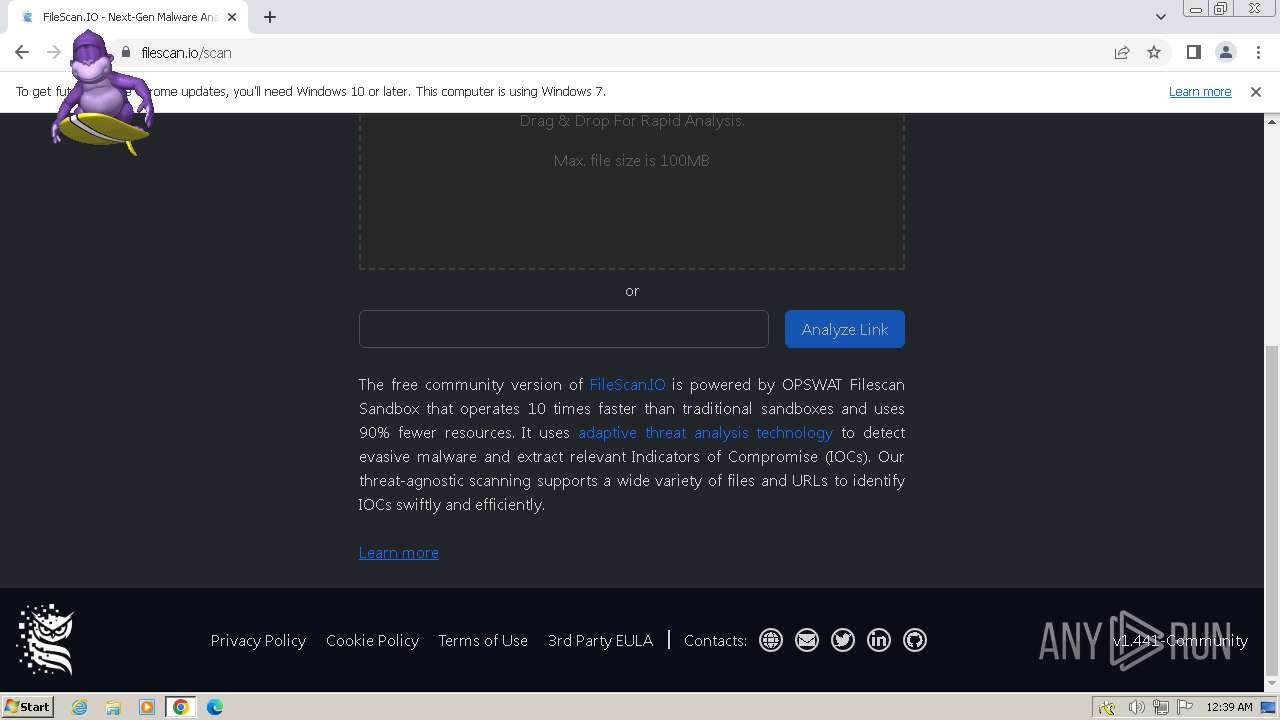Click the page vertical scrollbar thumb
This screenshot has width=1280, height=720.
pos(1272,510)
